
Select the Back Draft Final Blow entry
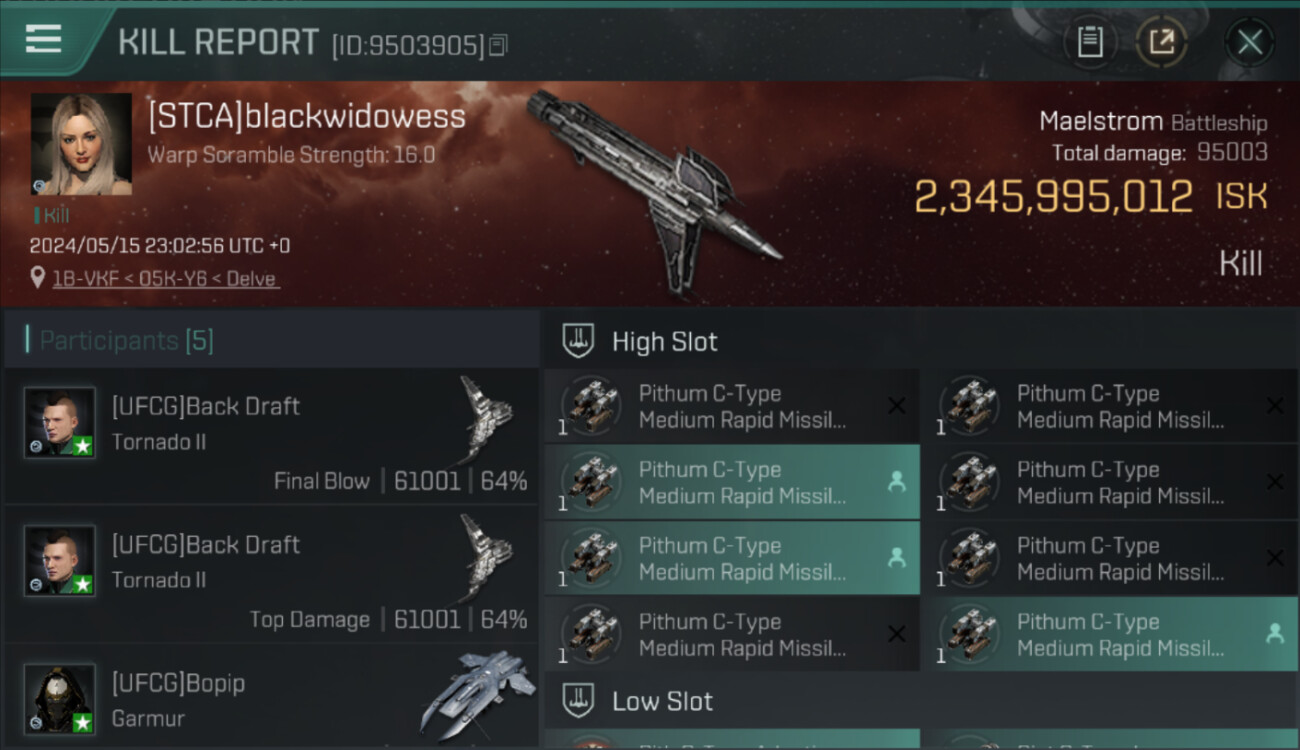coord(271,435)
